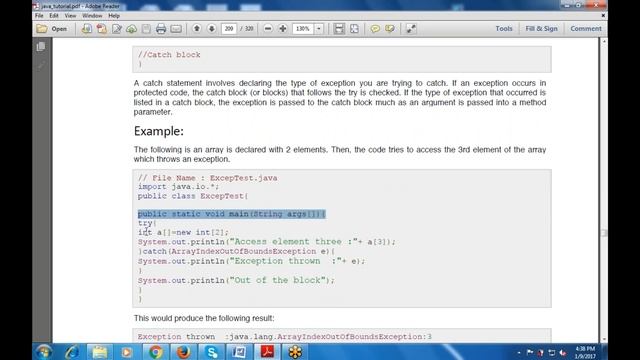Print the document with the printer icon
Viewport: 640px width, 360px height.
click(161, 29)
